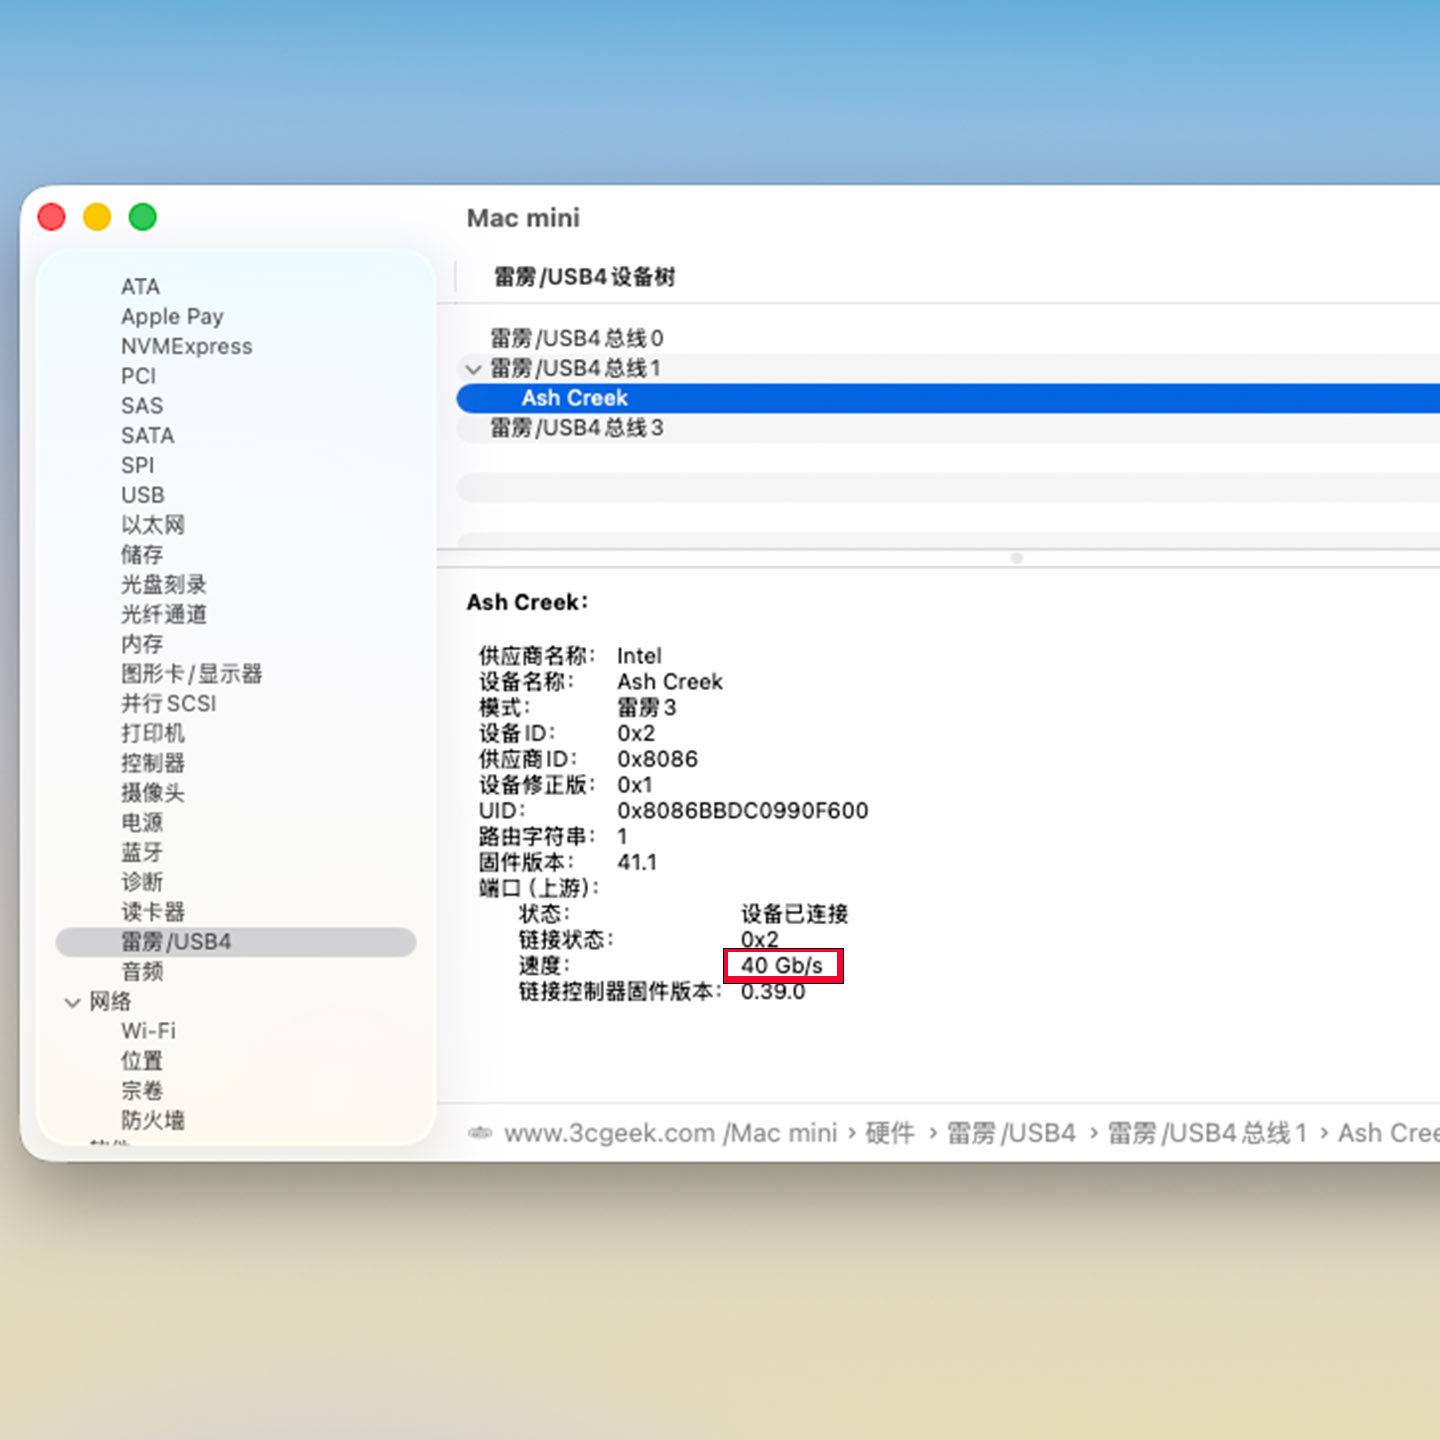Select 储存 in the sidebar

point(142,555)
